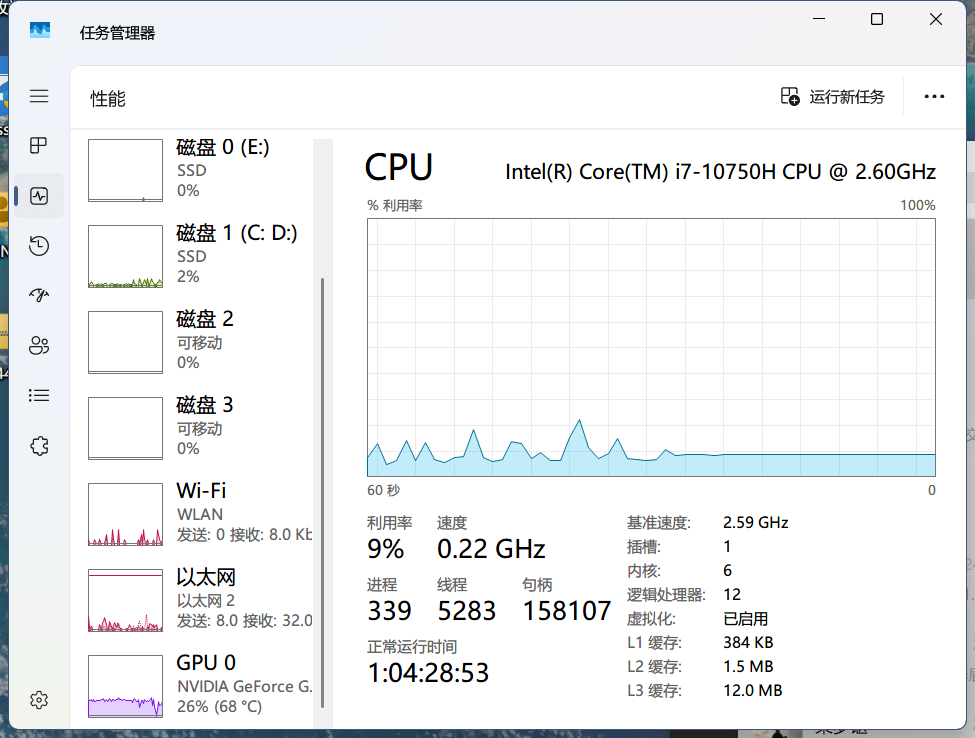Open the Startup apps page icon
Image resolution: width=975 pixels, height=738 pixels.
[x=39, y=295]
